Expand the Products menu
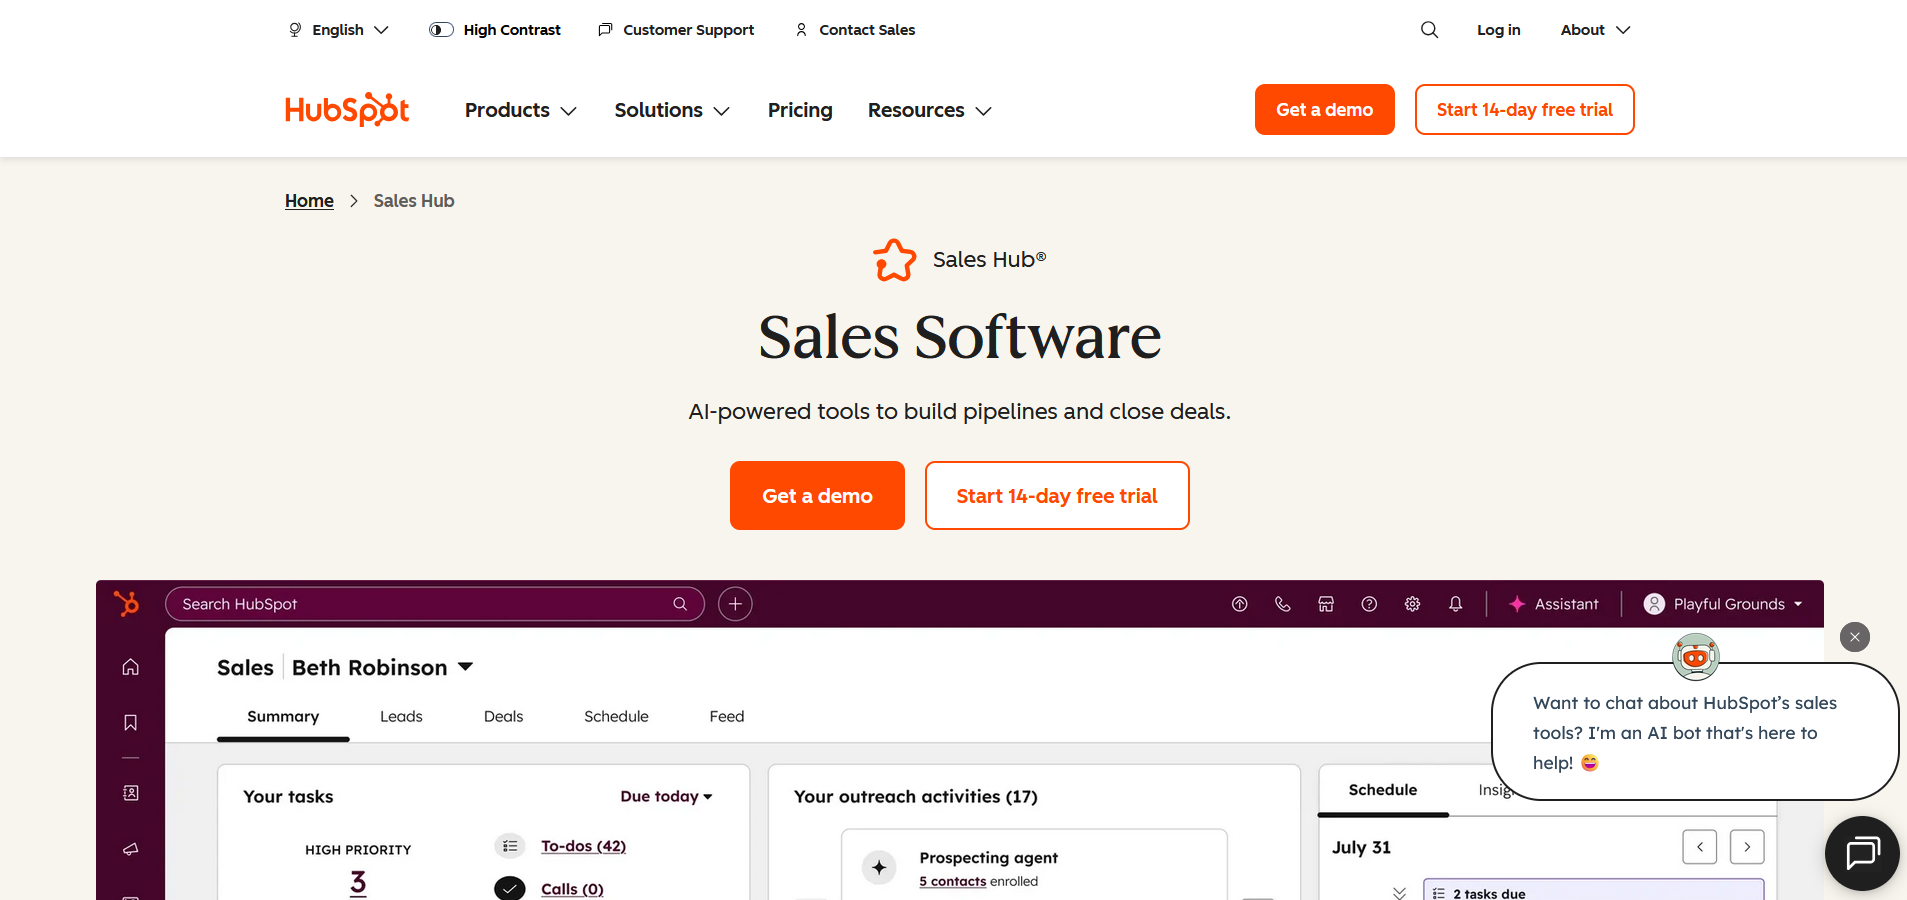The image size is (1907, 900). pyautogui.click(x=520, y=110)
